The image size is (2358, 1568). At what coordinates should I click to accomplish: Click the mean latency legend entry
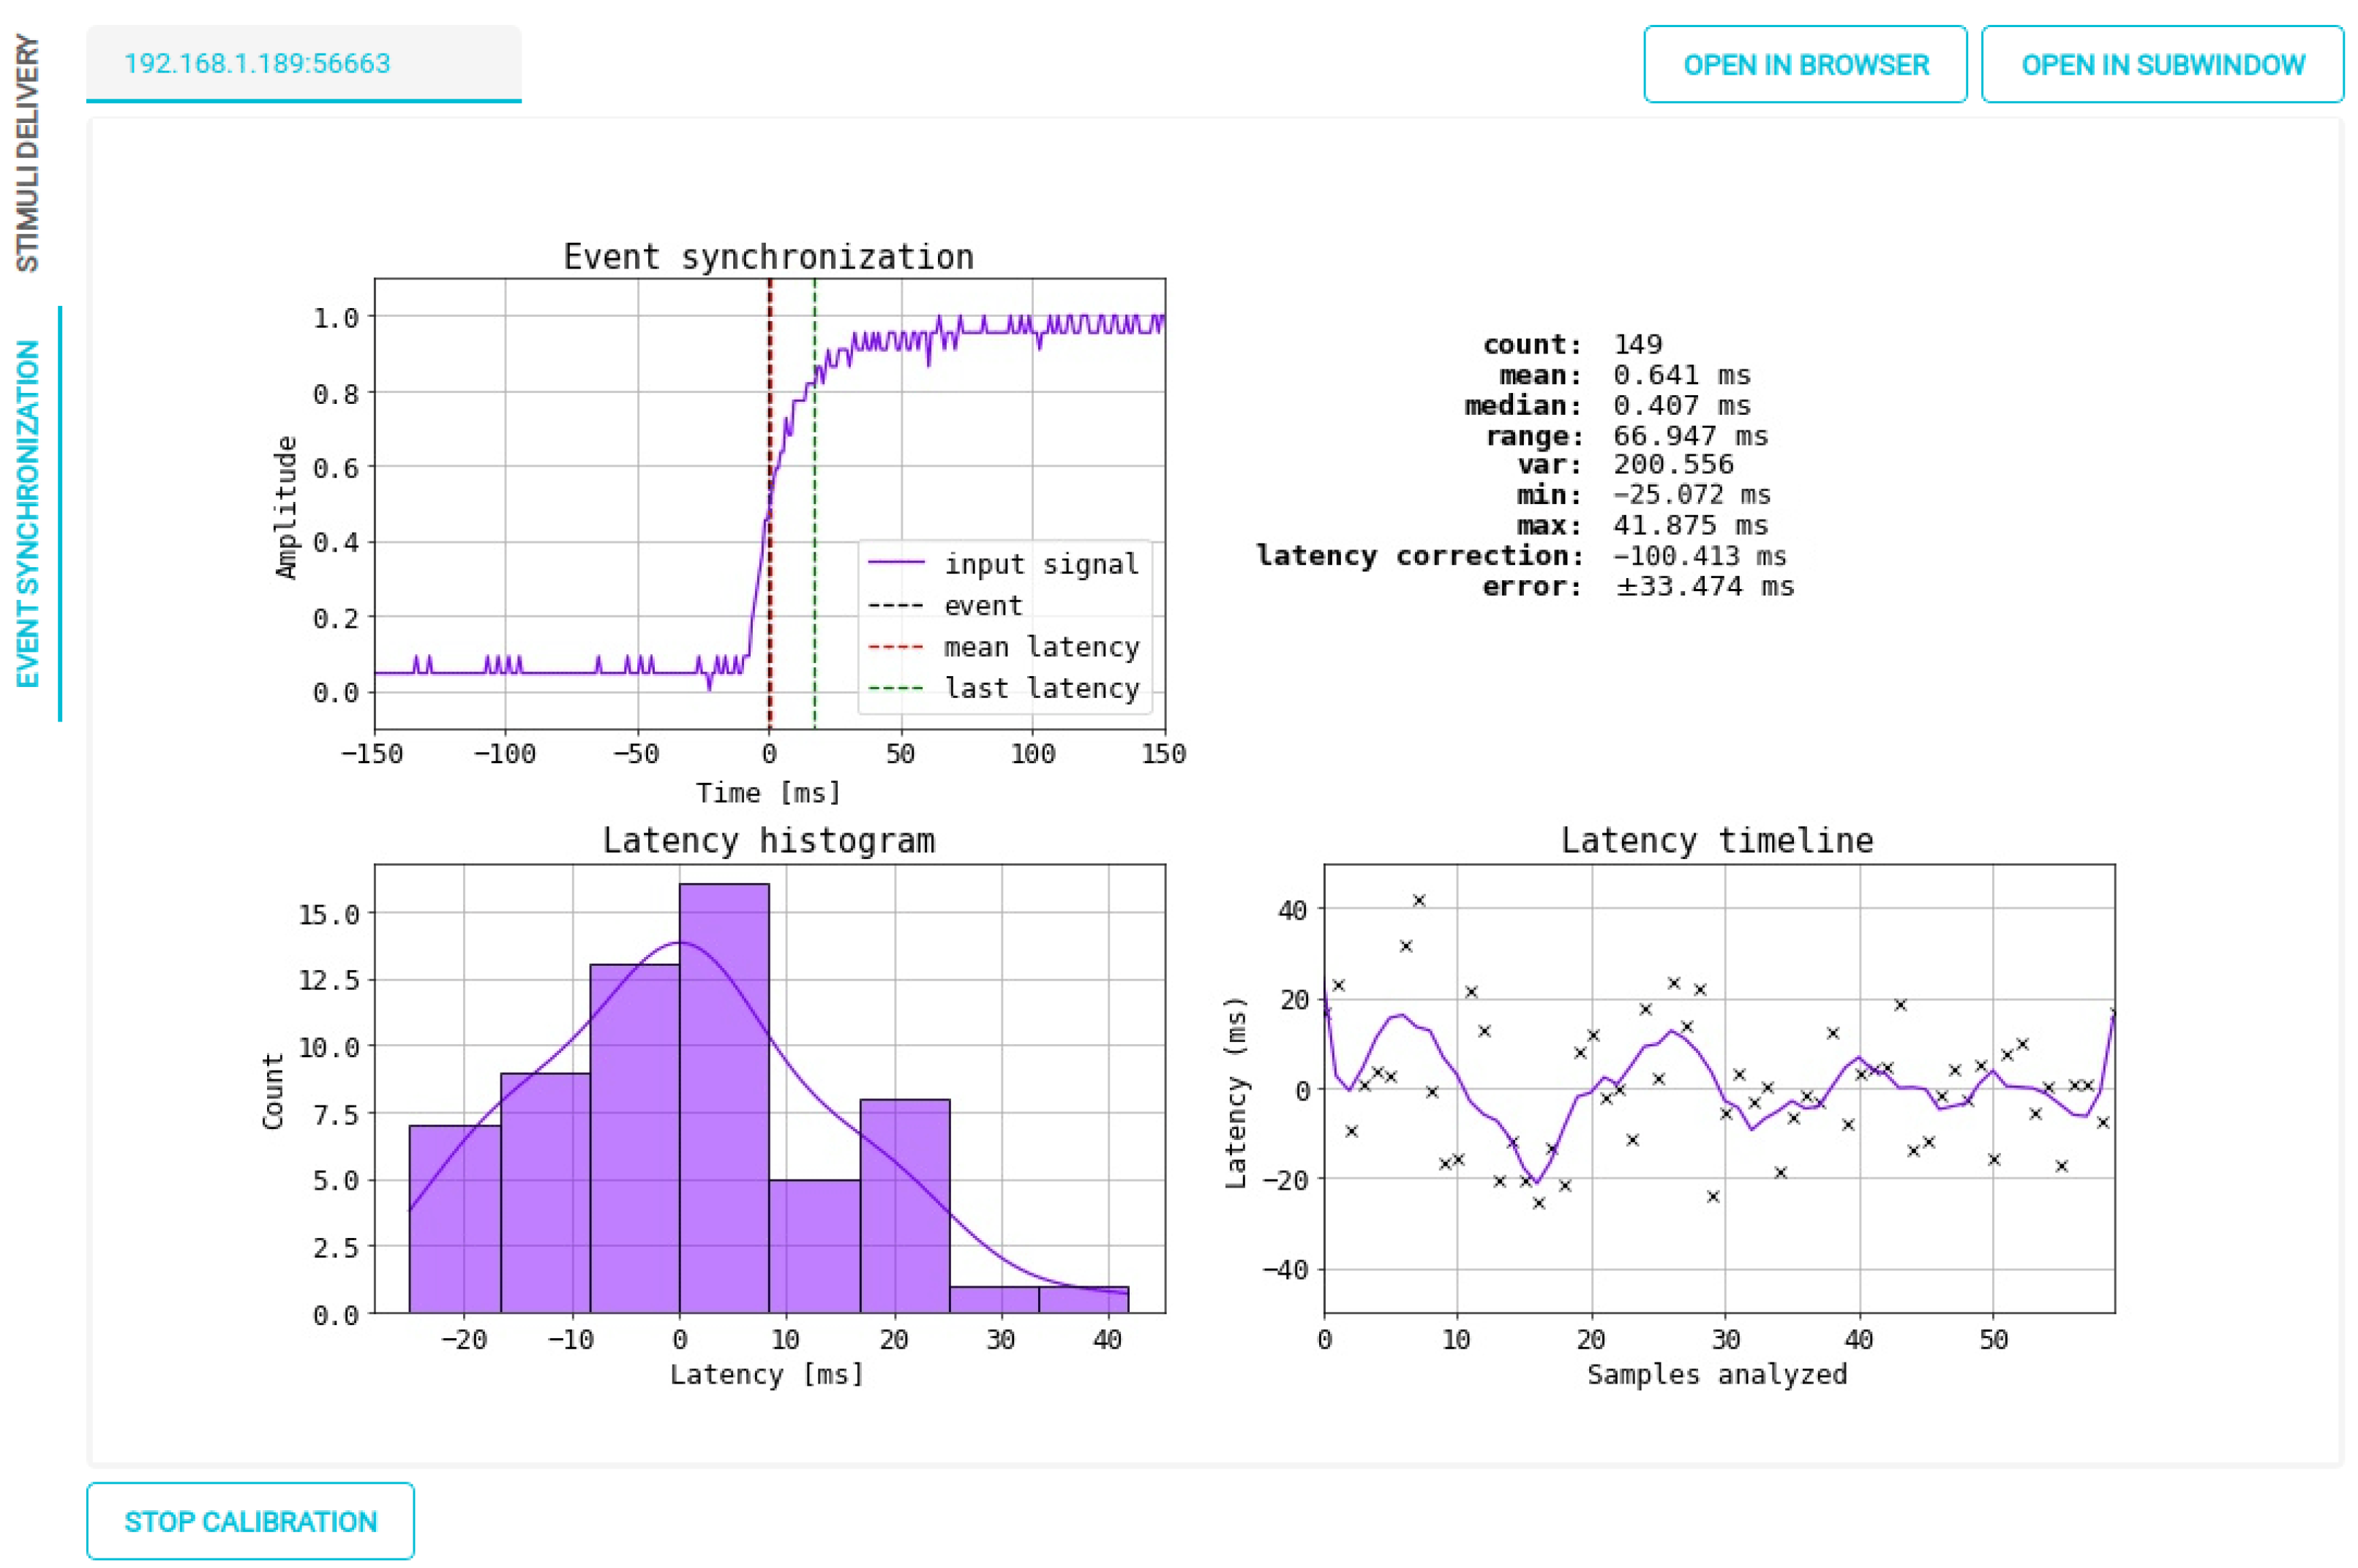[x=1040, y=647]
